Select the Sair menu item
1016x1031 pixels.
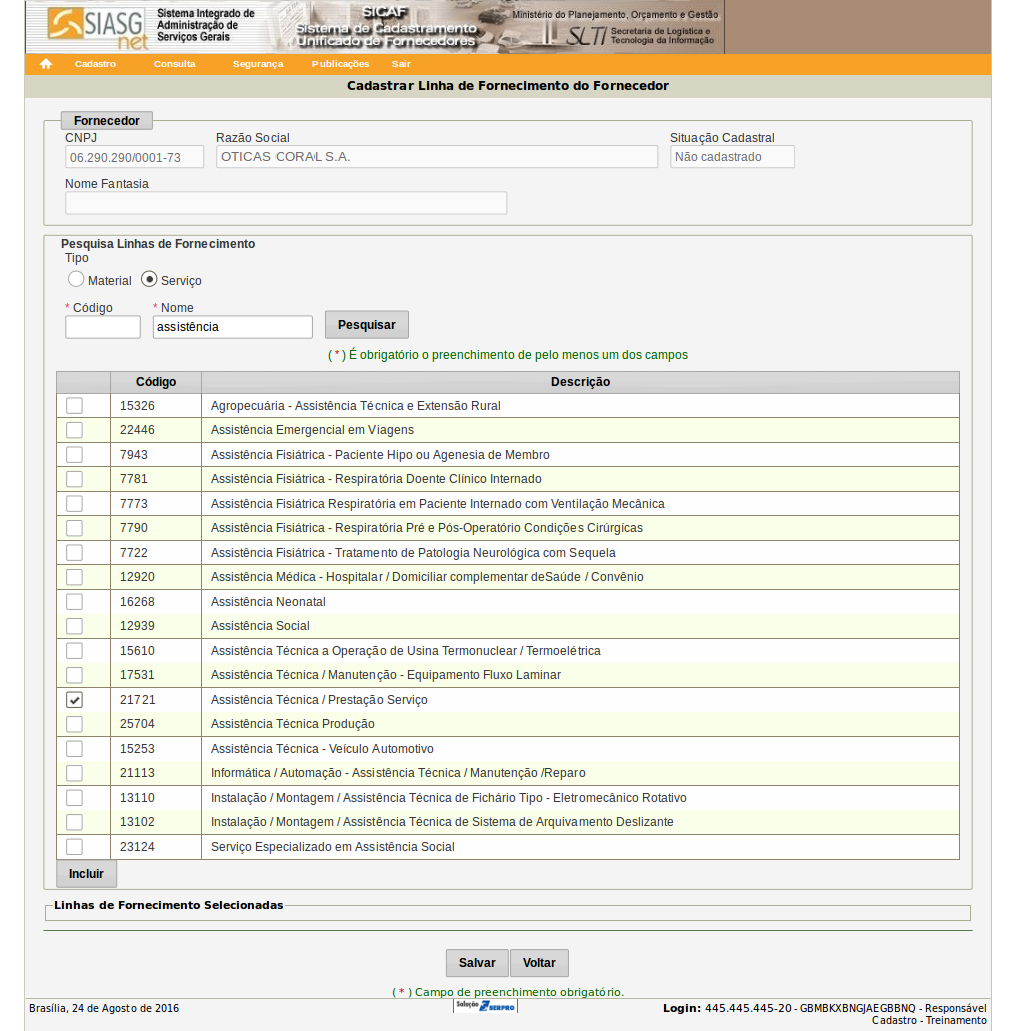[x=401, y=64]
